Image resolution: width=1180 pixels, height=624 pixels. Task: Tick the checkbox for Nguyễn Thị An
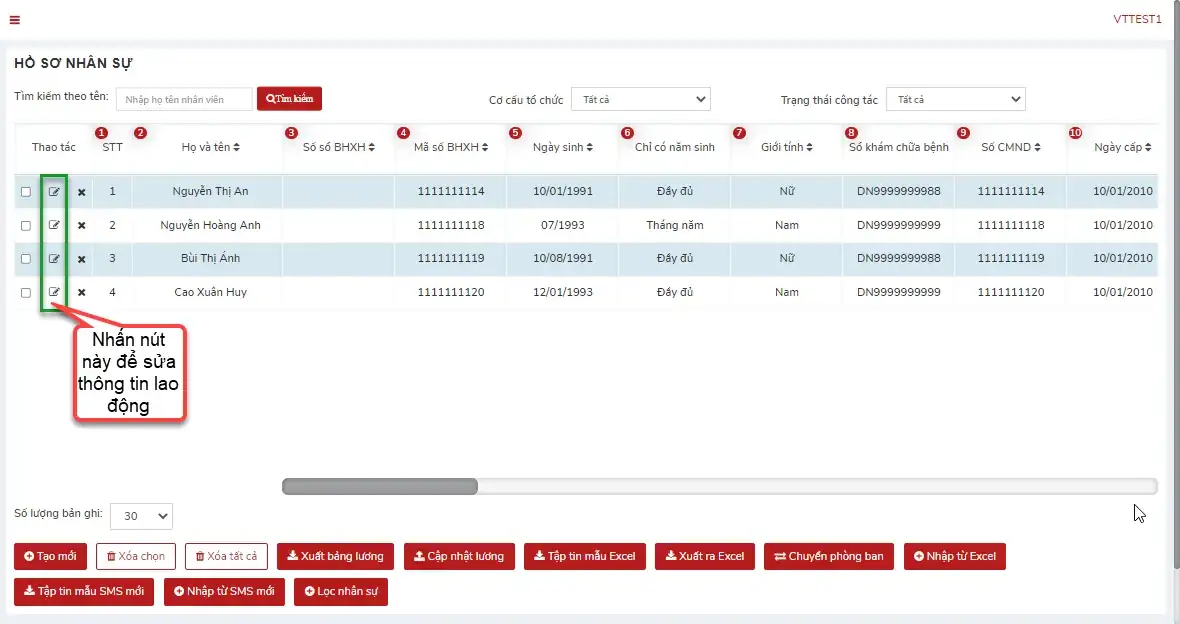tap(26, 192)
